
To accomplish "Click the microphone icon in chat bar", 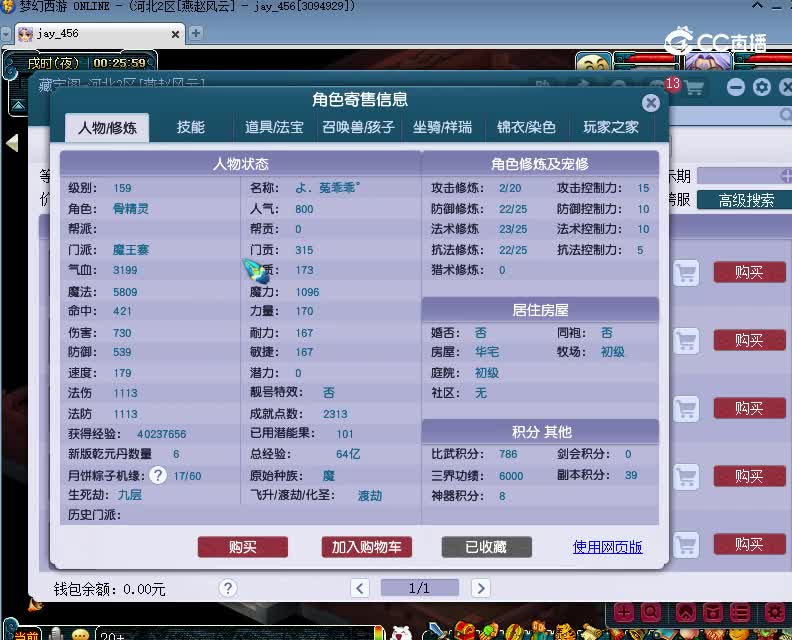I will click(56, 634).
